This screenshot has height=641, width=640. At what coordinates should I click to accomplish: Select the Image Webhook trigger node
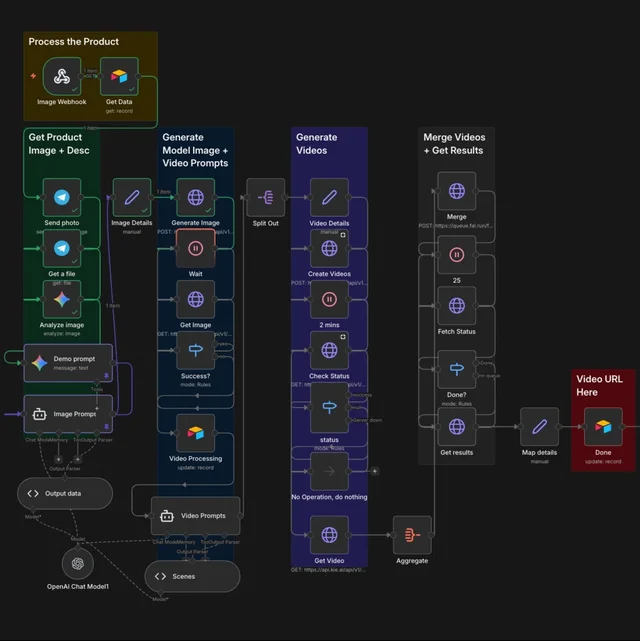point(62,76)
